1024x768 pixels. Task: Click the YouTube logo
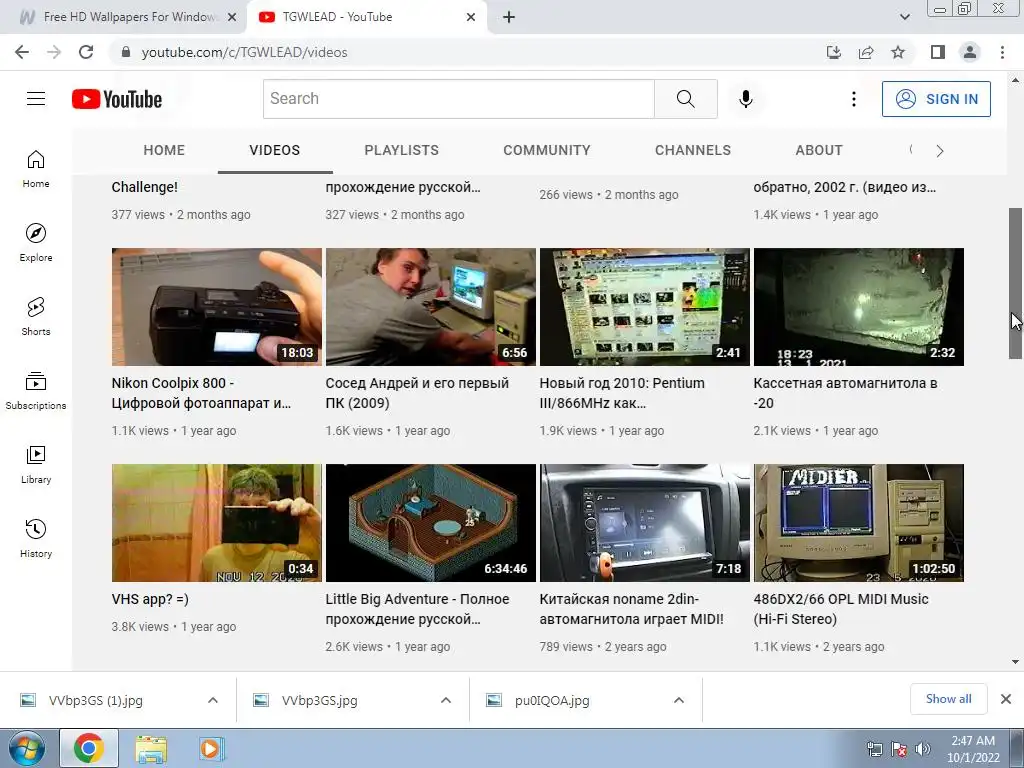click(x=117, y=99)
